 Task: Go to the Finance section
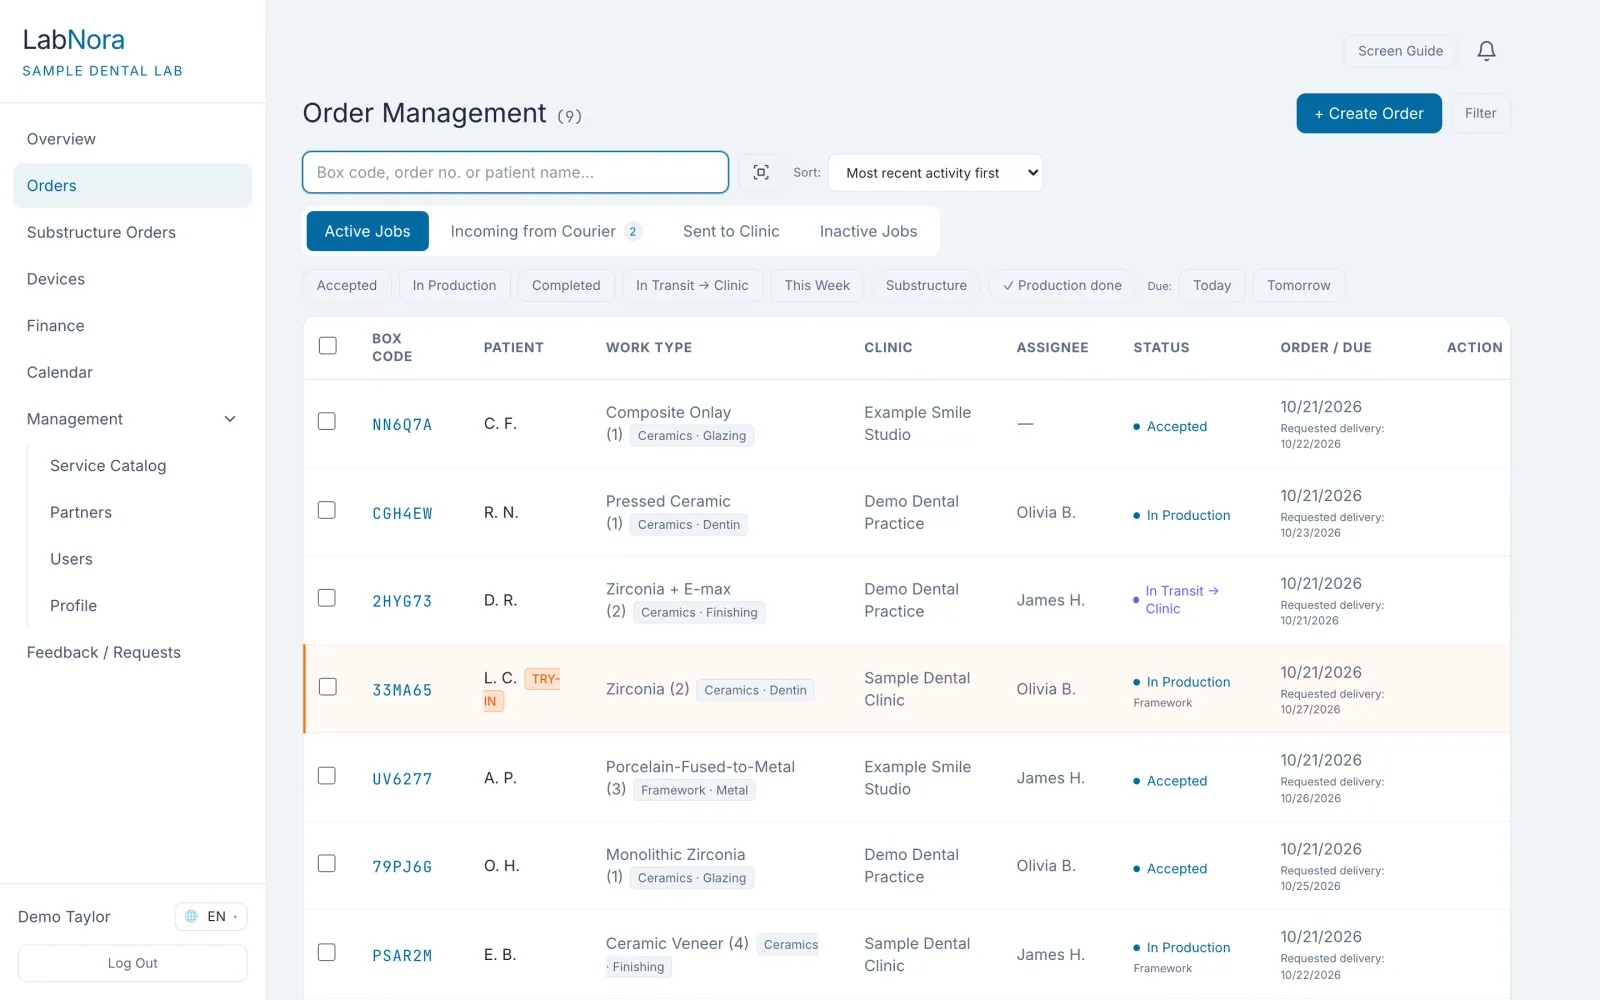[x=132, y=326]
